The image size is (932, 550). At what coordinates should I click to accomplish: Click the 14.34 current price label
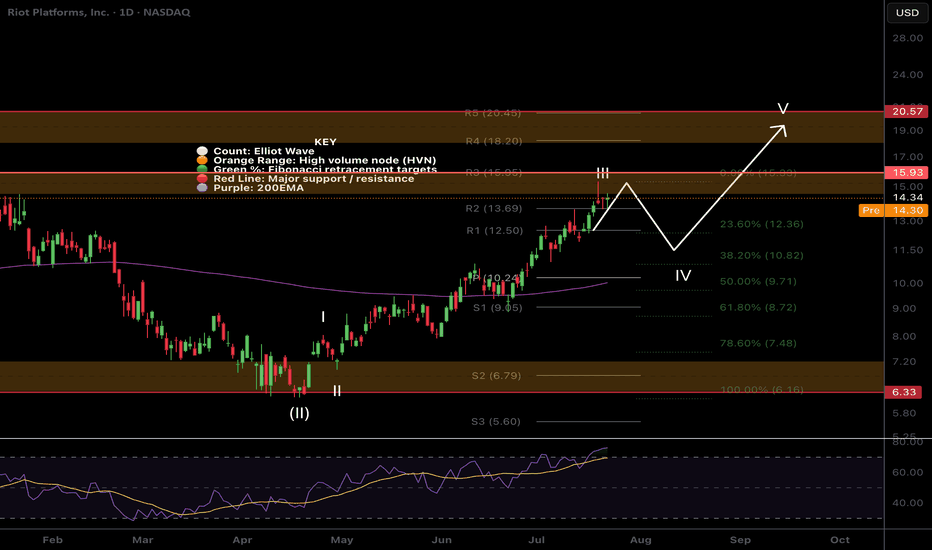908,197
